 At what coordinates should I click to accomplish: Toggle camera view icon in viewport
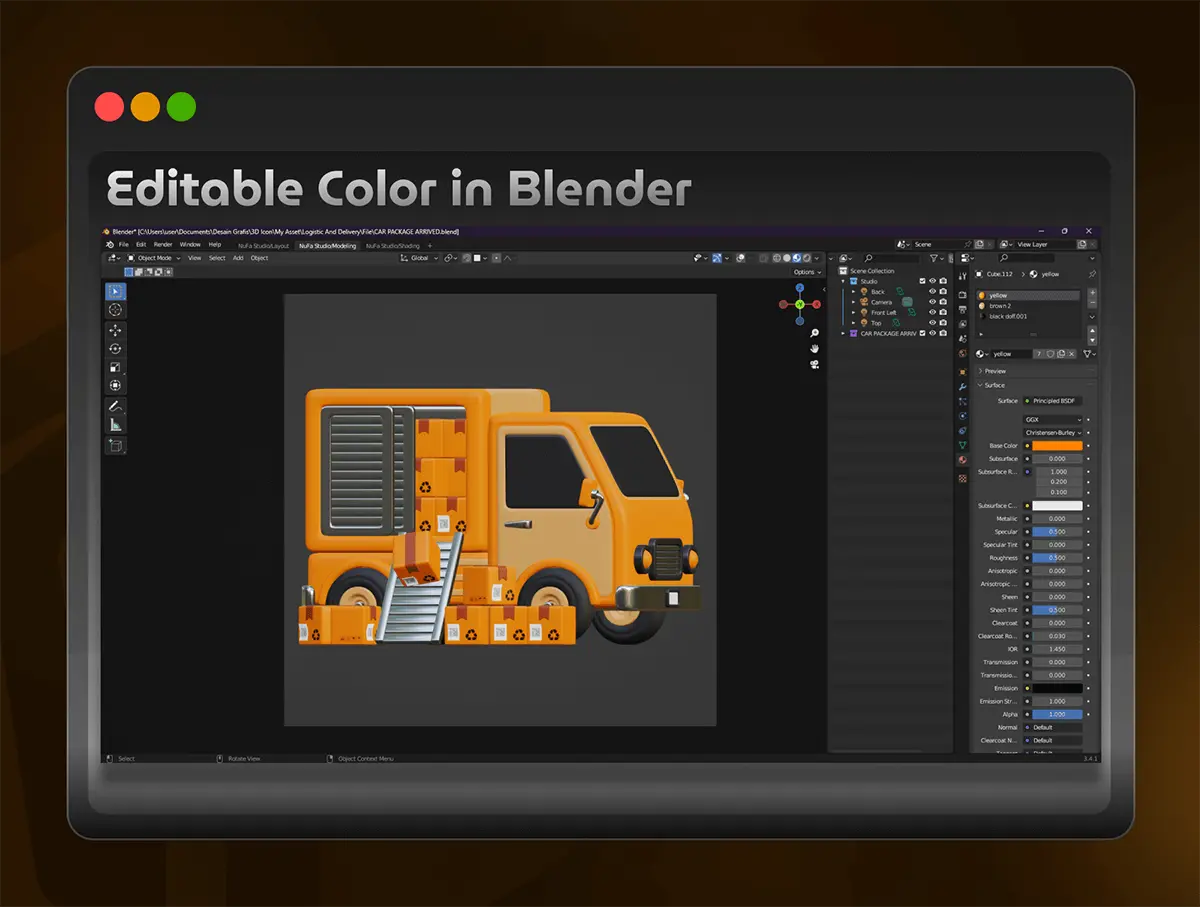pyautogui.click(x=815, y=364)
